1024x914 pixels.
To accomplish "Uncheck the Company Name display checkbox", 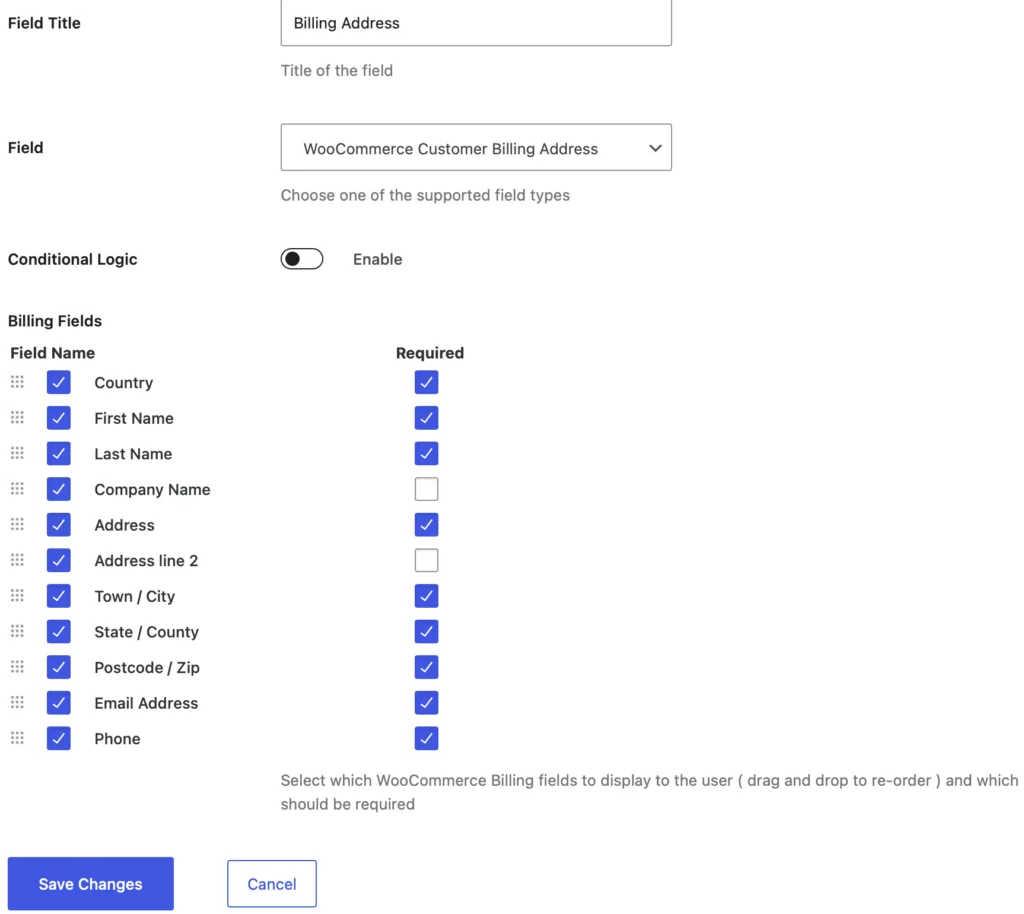I will (x=59, y=489).
